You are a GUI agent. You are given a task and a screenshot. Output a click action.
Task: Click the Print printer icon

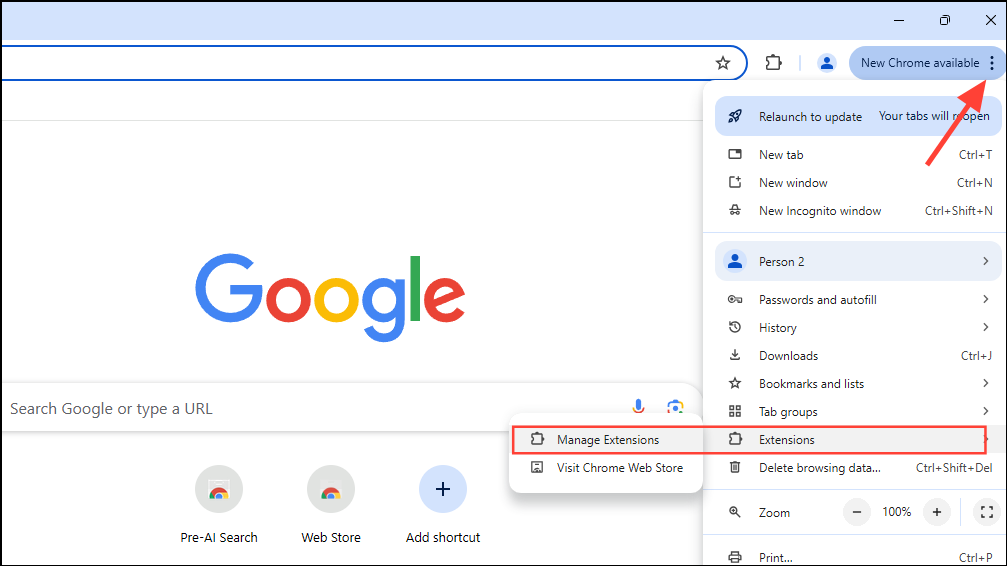735,557
